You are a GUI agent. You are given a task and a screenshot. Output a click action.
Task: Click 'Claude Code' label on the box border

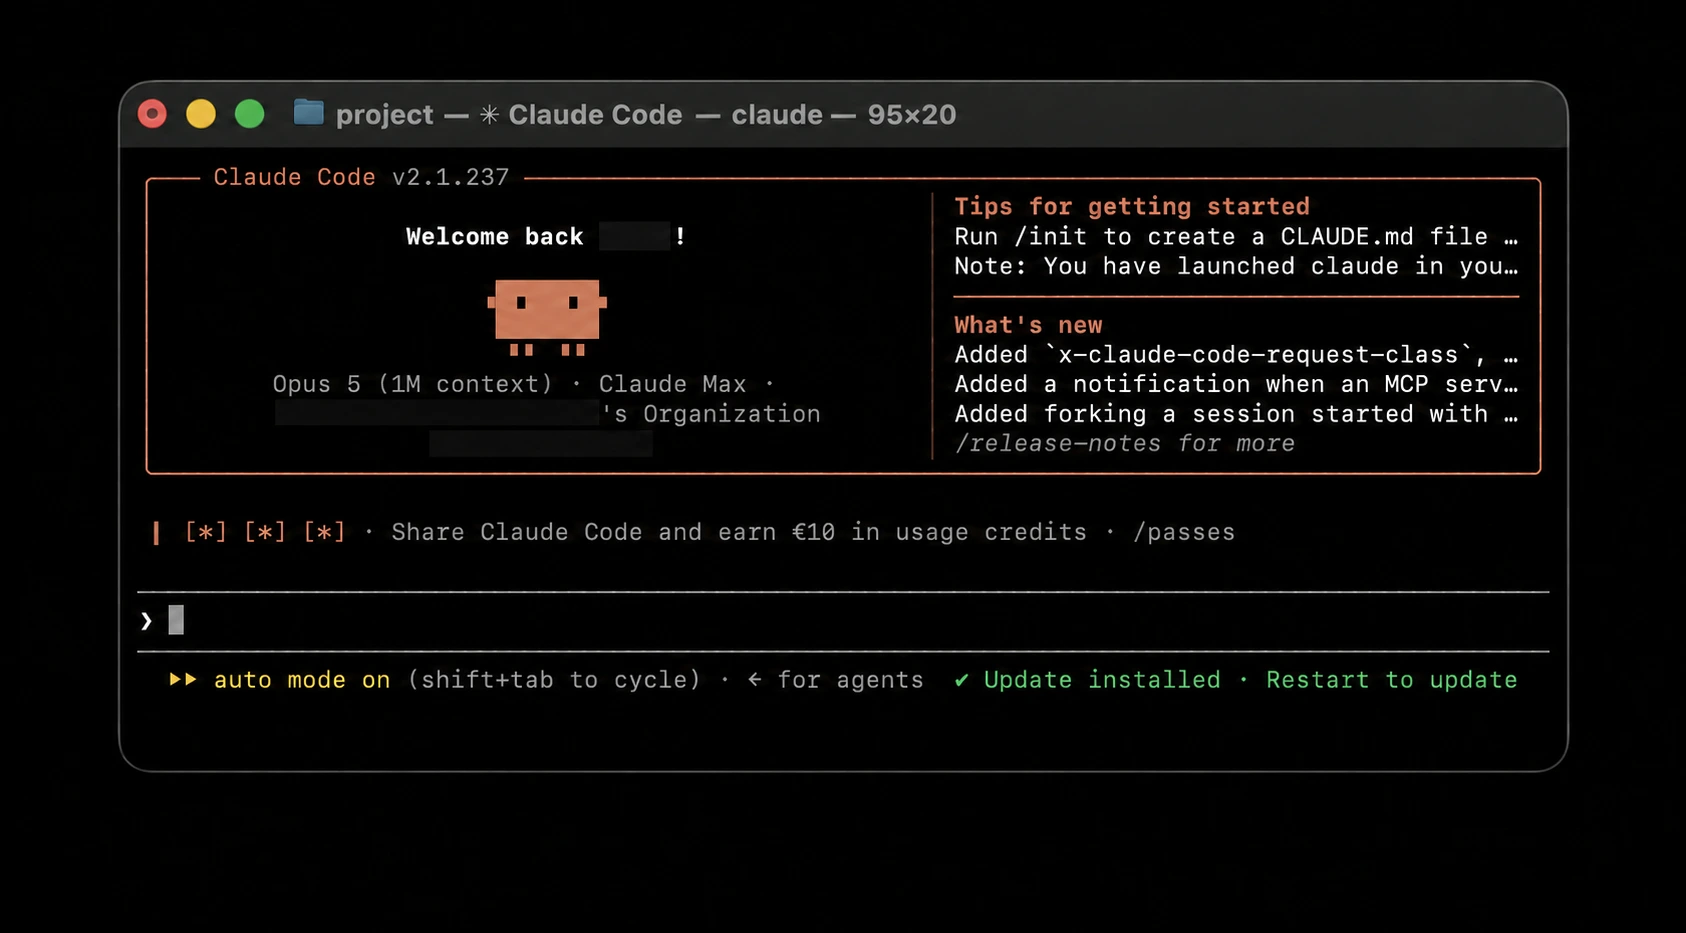tap(294, 177)
